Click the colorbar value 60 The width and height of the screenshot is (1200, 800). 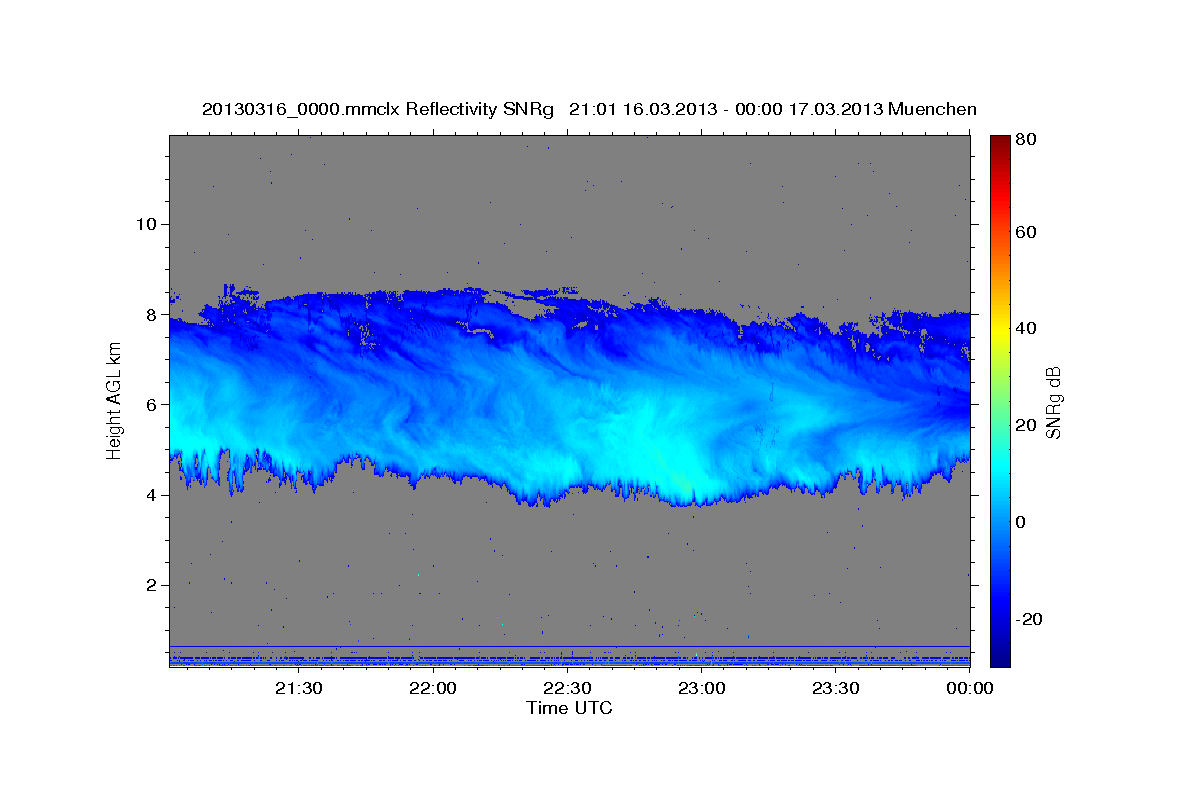[1026, 232]
